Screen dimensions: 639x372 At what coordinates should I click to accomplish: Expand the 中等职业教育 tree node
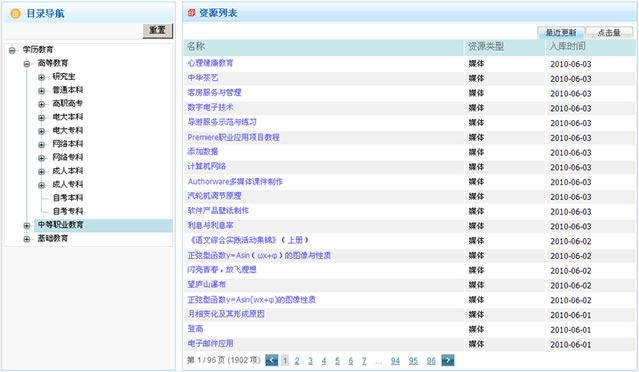pos(27,225)
